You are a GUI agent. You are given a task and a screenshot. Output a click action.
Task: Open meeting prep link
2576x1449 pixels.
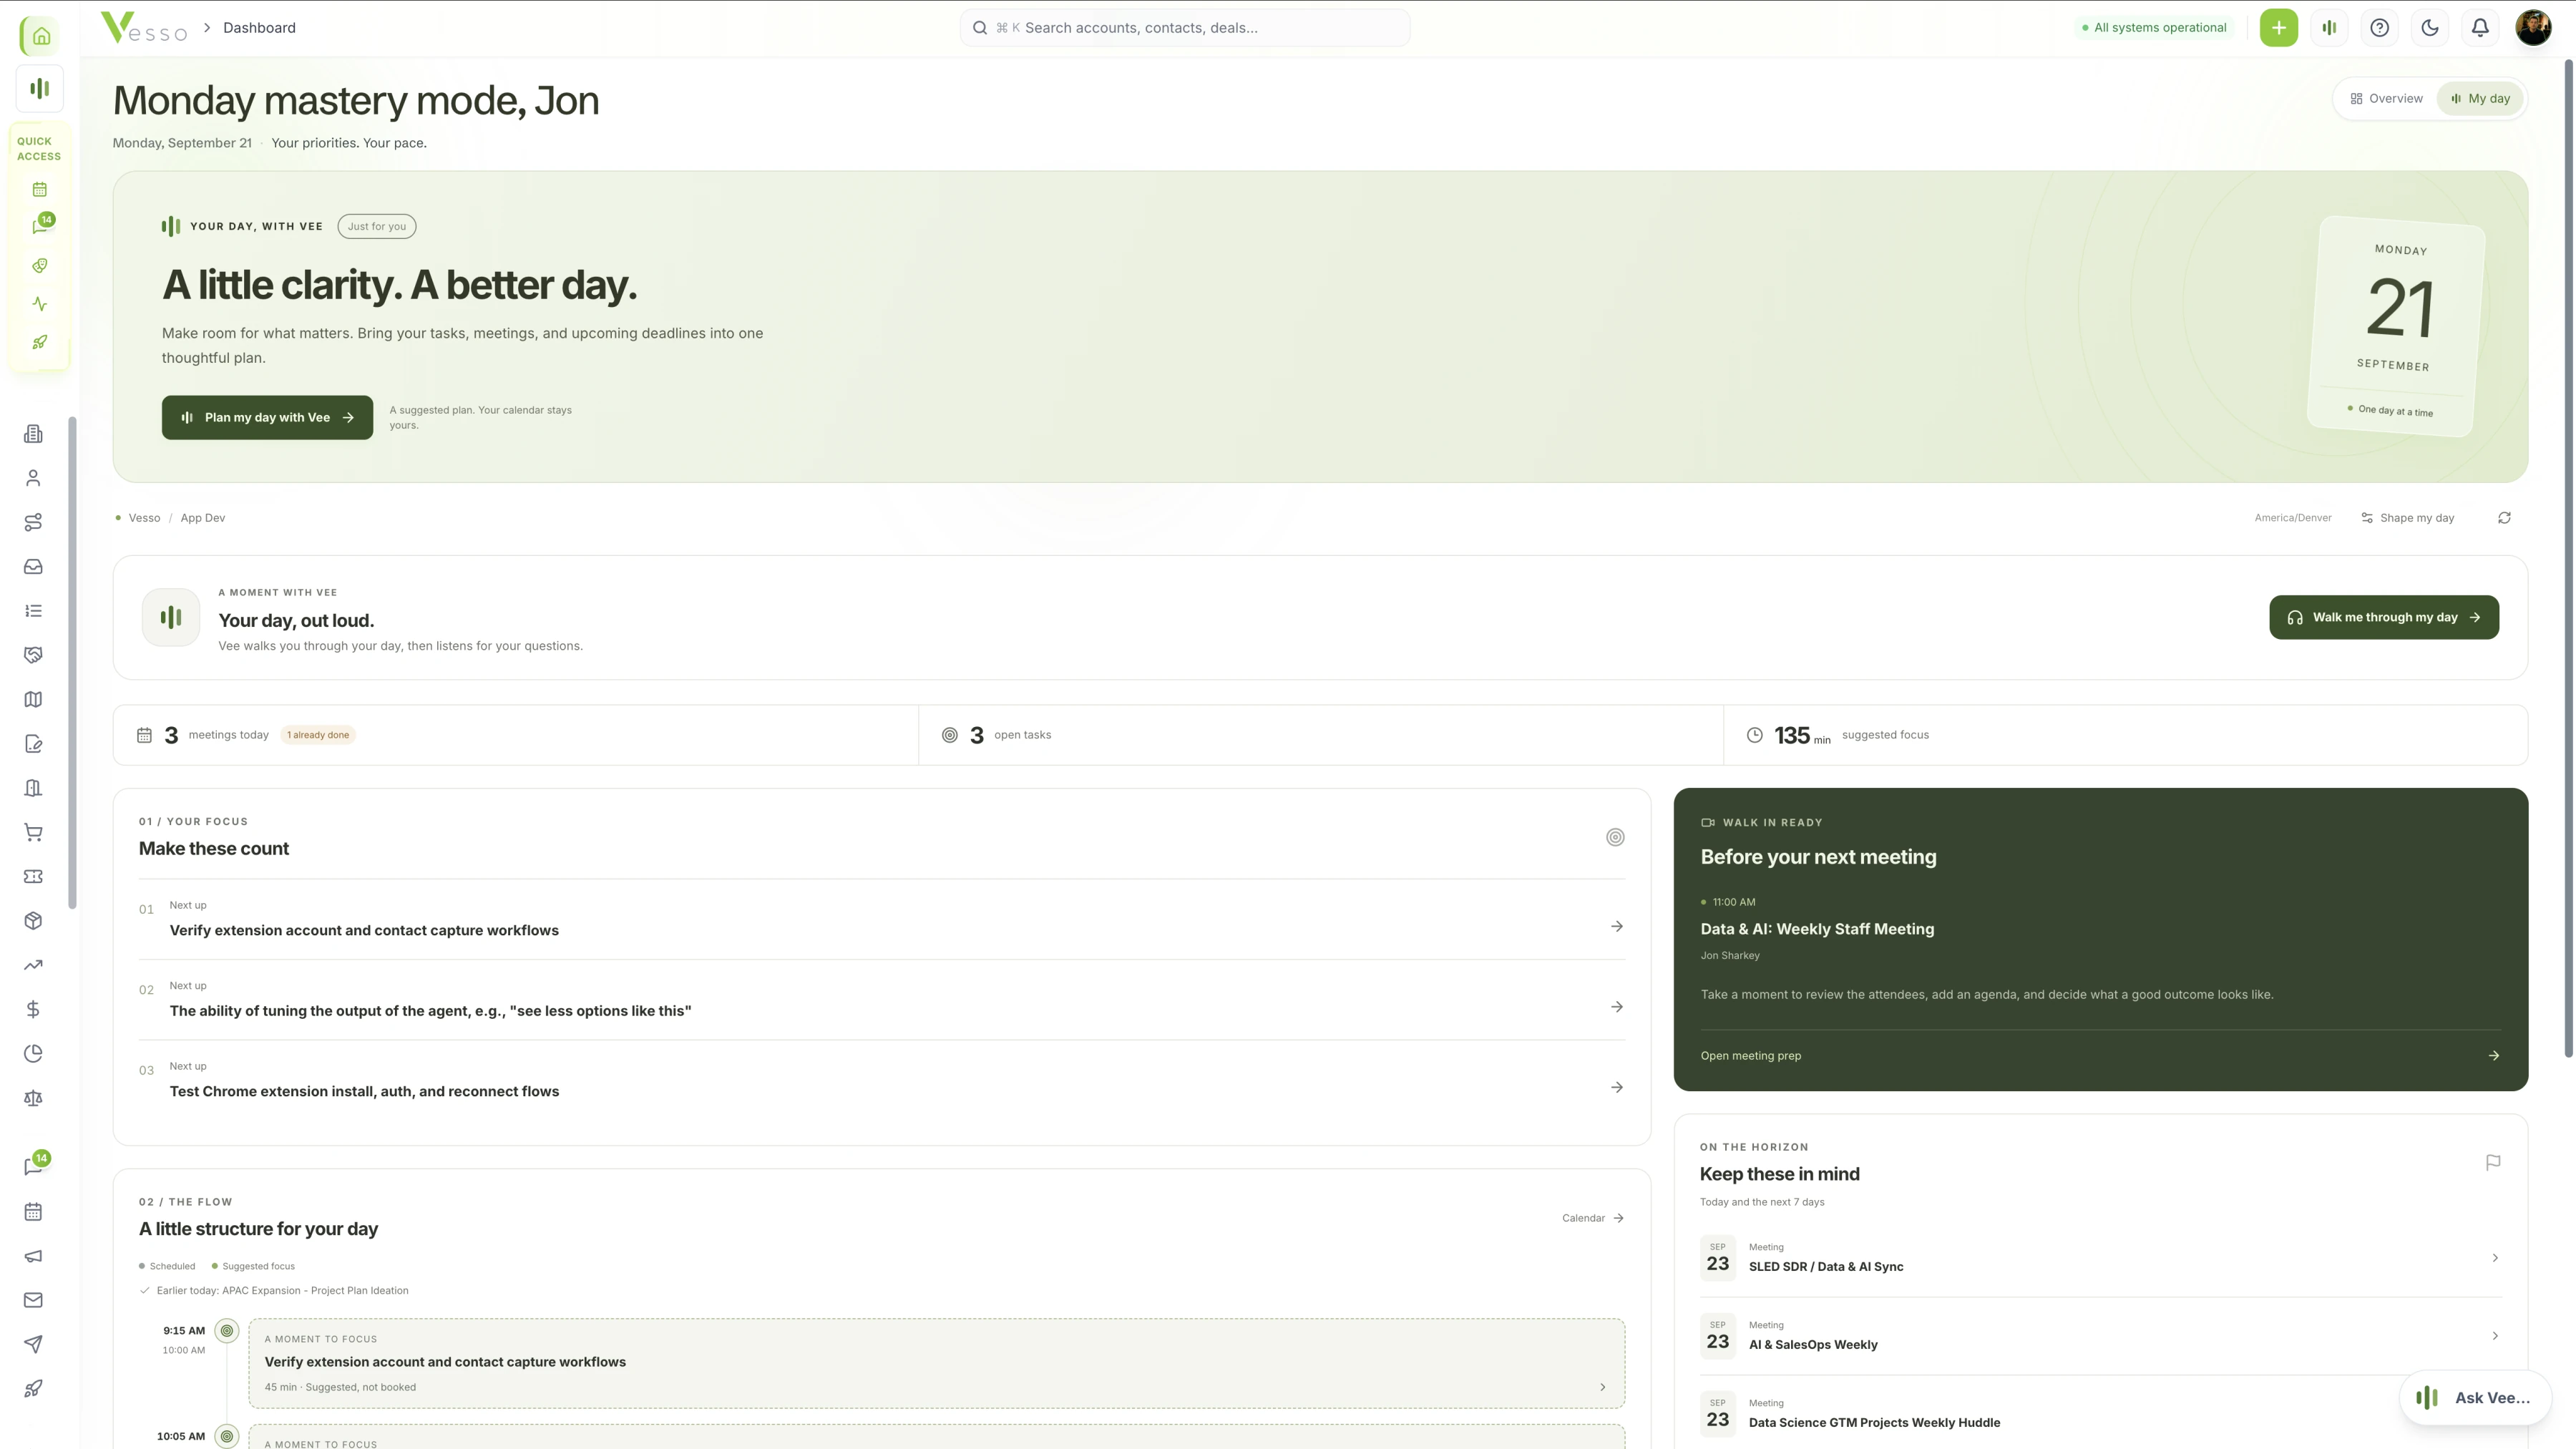click(x=2100, y=1056)
